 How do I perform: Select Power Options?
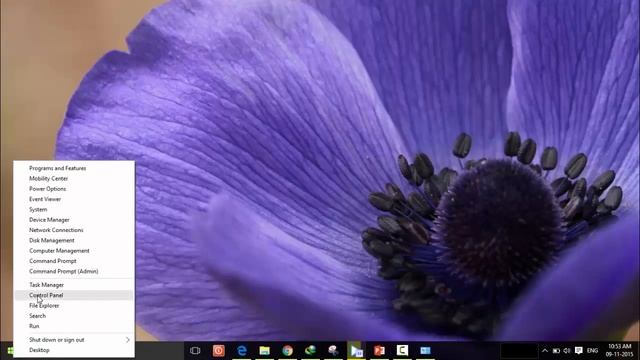point(74,189)
